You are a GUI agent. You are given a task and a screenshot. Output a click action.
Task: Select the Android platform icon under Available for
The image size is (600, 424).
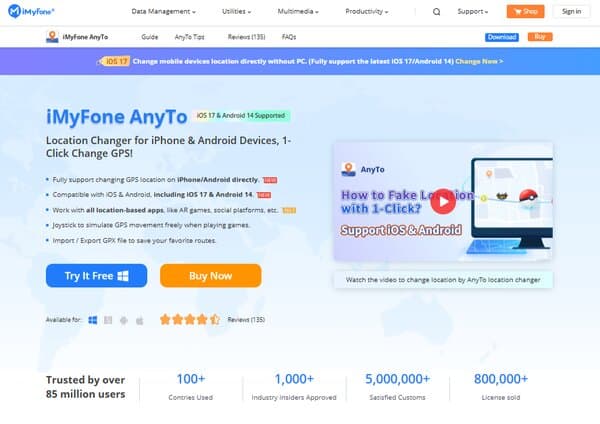click(124, 320)
